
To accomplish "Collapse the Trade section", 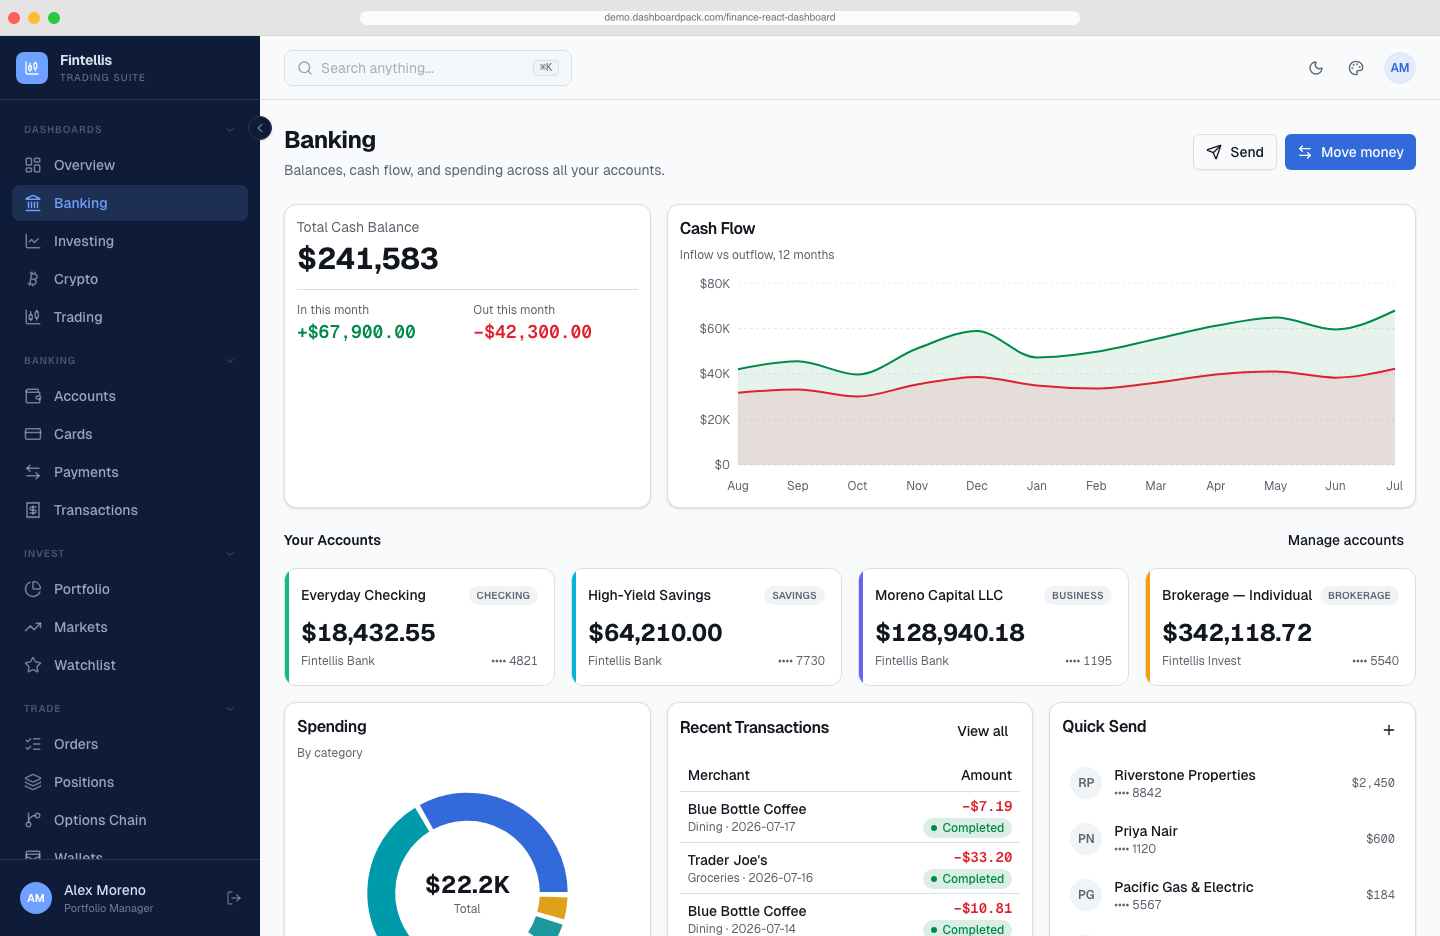I will pyautogui.click(x=230, y=709).
